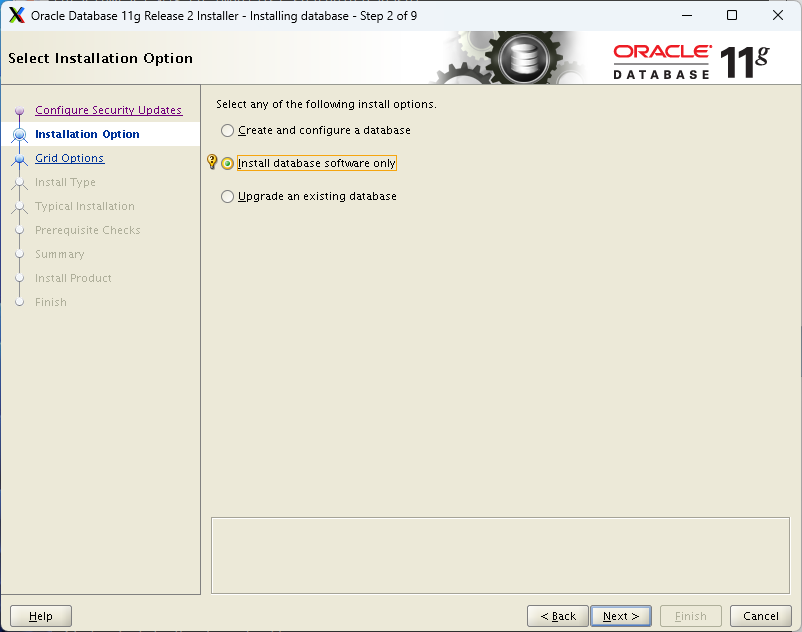Click the Finish step label in sidebar
This screenshot has width=802, height=632.
coord(51,302)
